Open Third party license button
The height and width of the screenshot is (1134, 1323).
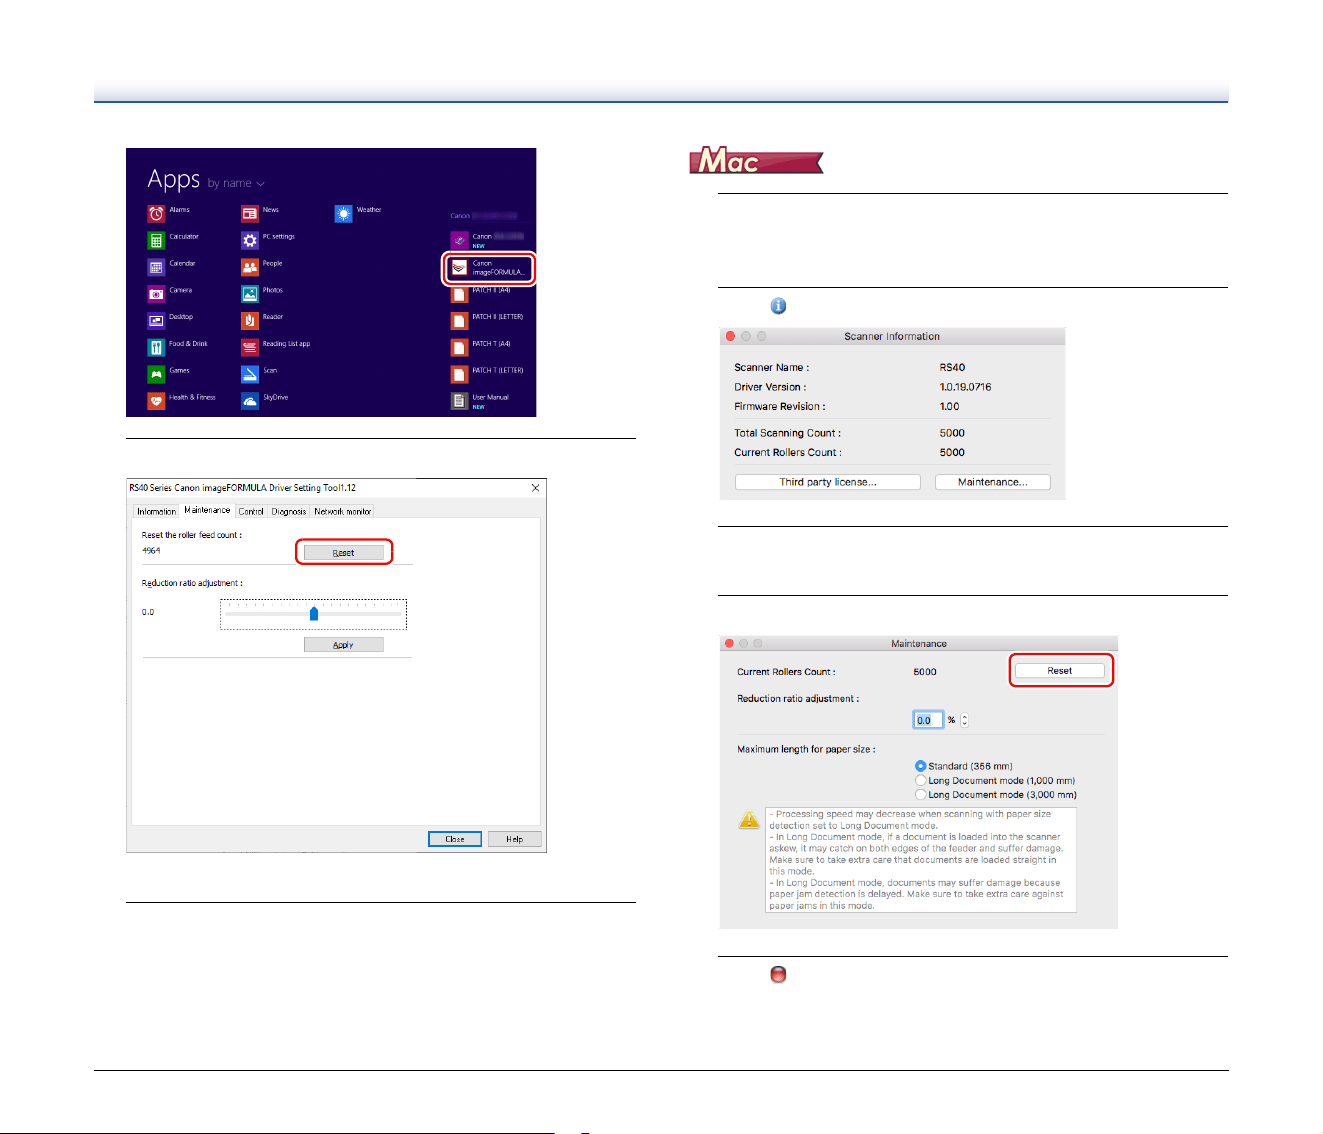point(828,482)
